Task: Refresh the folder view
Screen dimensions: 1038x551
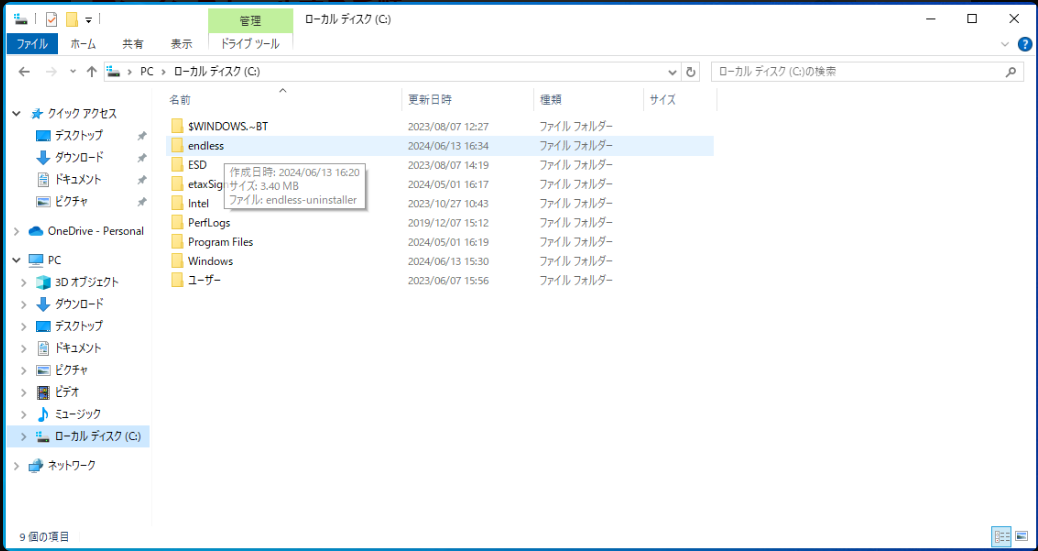Action: click(690, 72)
